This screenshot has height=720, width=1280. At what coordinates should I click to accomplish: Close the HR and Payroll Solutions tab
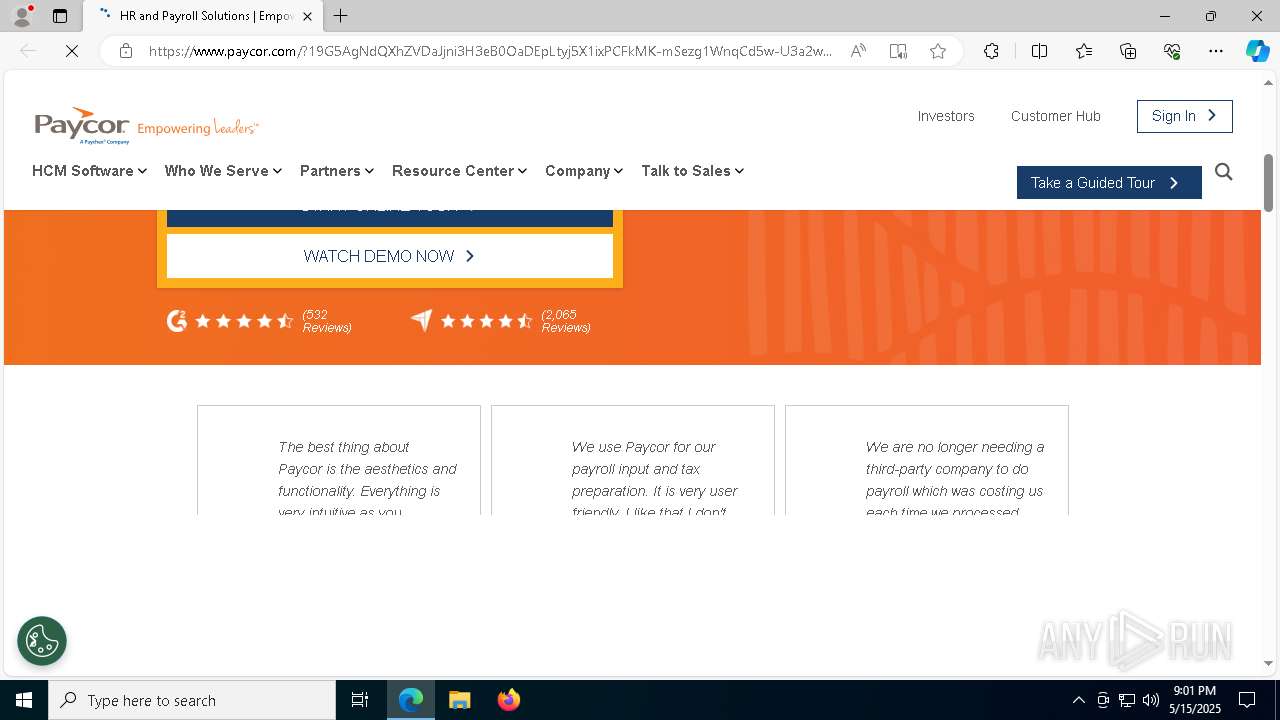307,16
